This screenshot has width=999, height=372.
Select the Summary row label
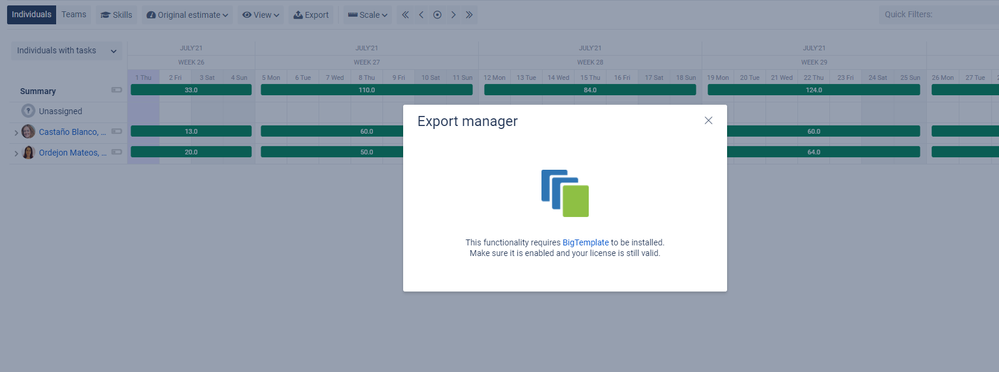(38, 91)
